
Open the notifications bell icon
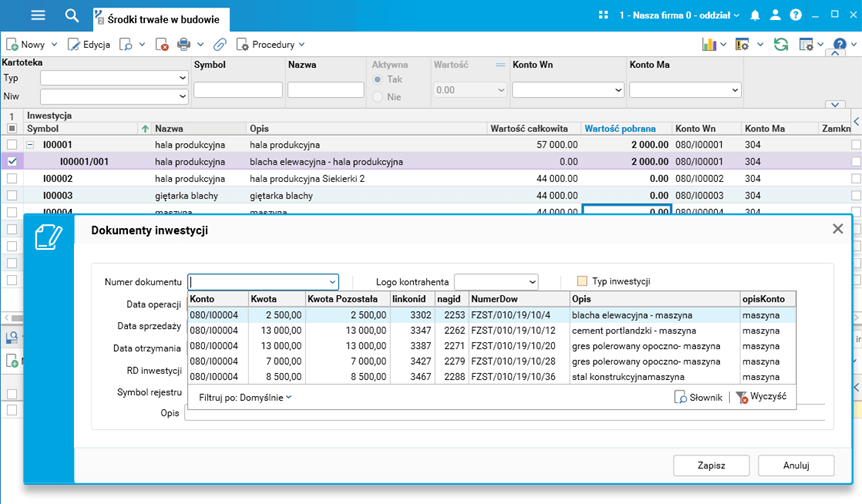tap(755, 15)
